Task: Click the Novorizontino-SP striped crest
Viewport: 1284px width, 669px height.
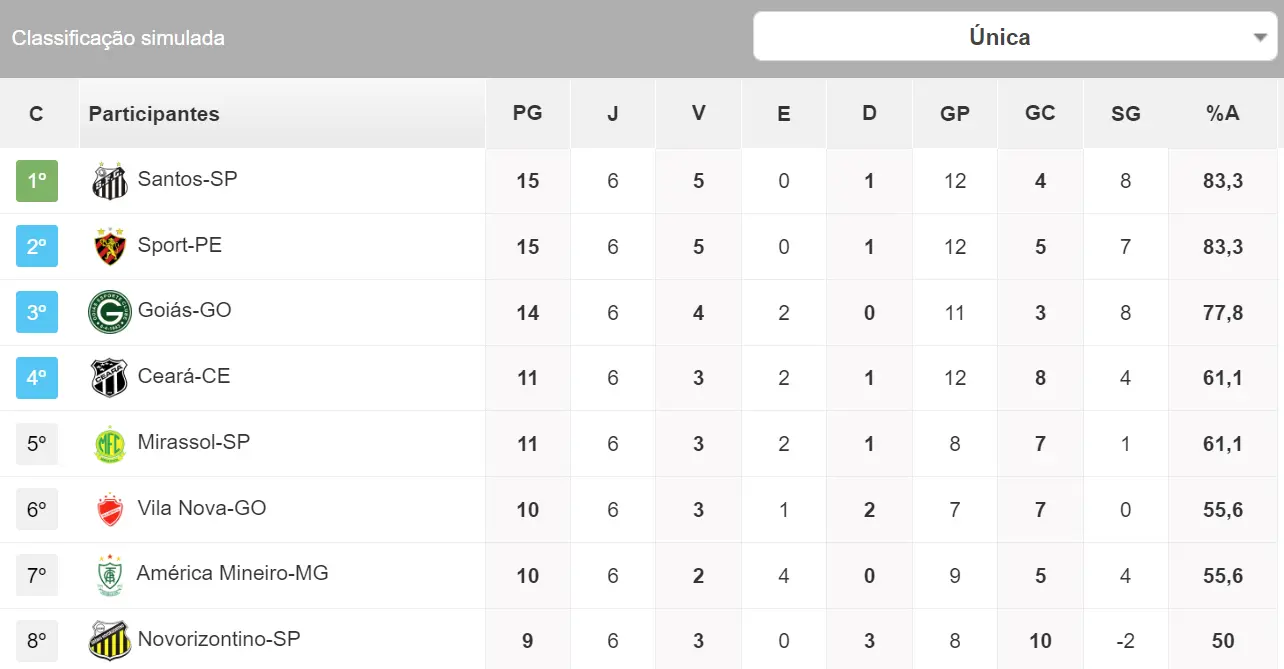Action: click(x=110, y=641)
